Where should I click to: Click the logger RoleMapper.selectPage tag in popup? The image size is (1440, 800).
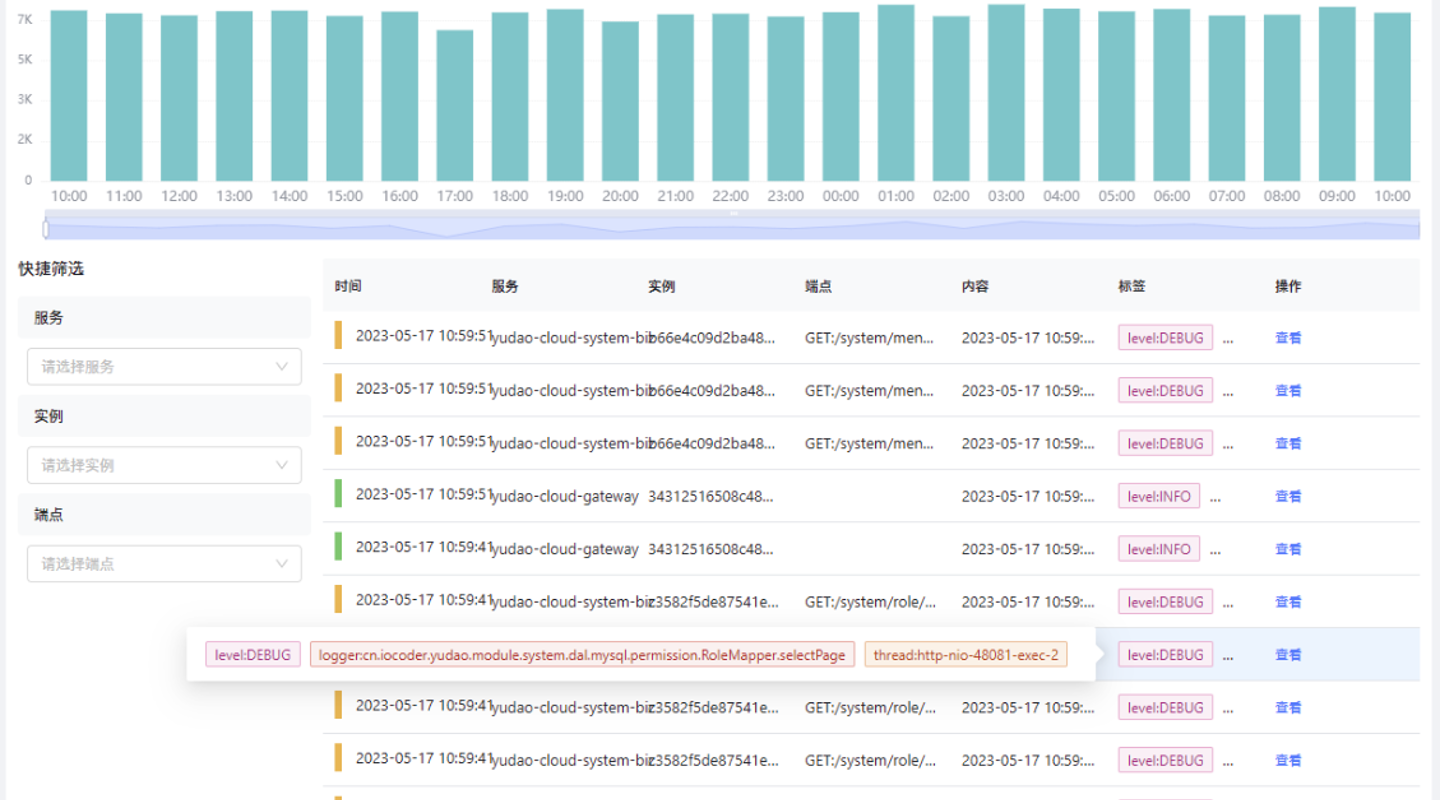click(582, 655)
